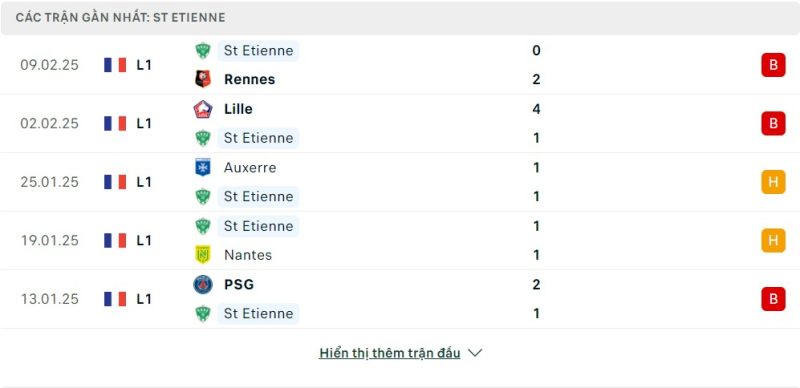Open Hiển thị thêm trận đấu link
Screen dimensions: 800x388
[x=390, y=353]
